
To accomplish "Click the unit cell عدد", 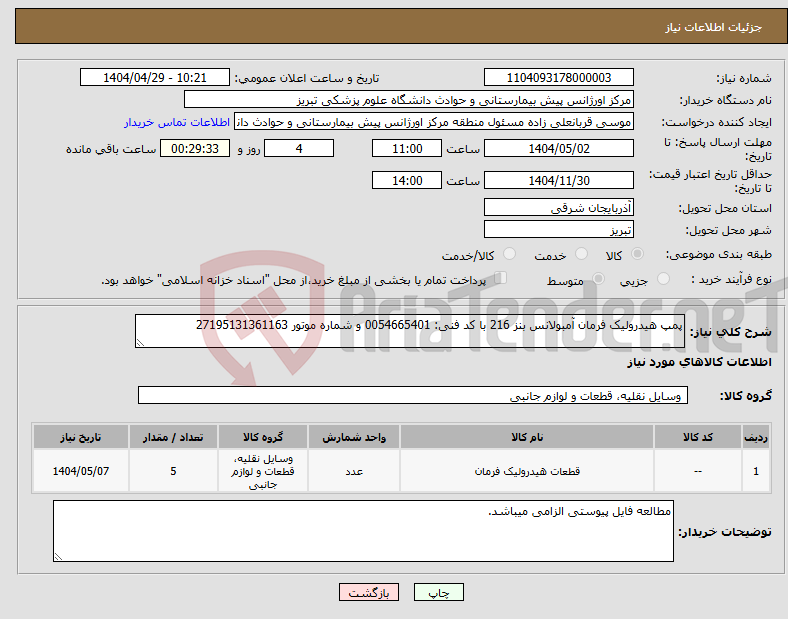I will pyautogui.click(x=354, y=471).
